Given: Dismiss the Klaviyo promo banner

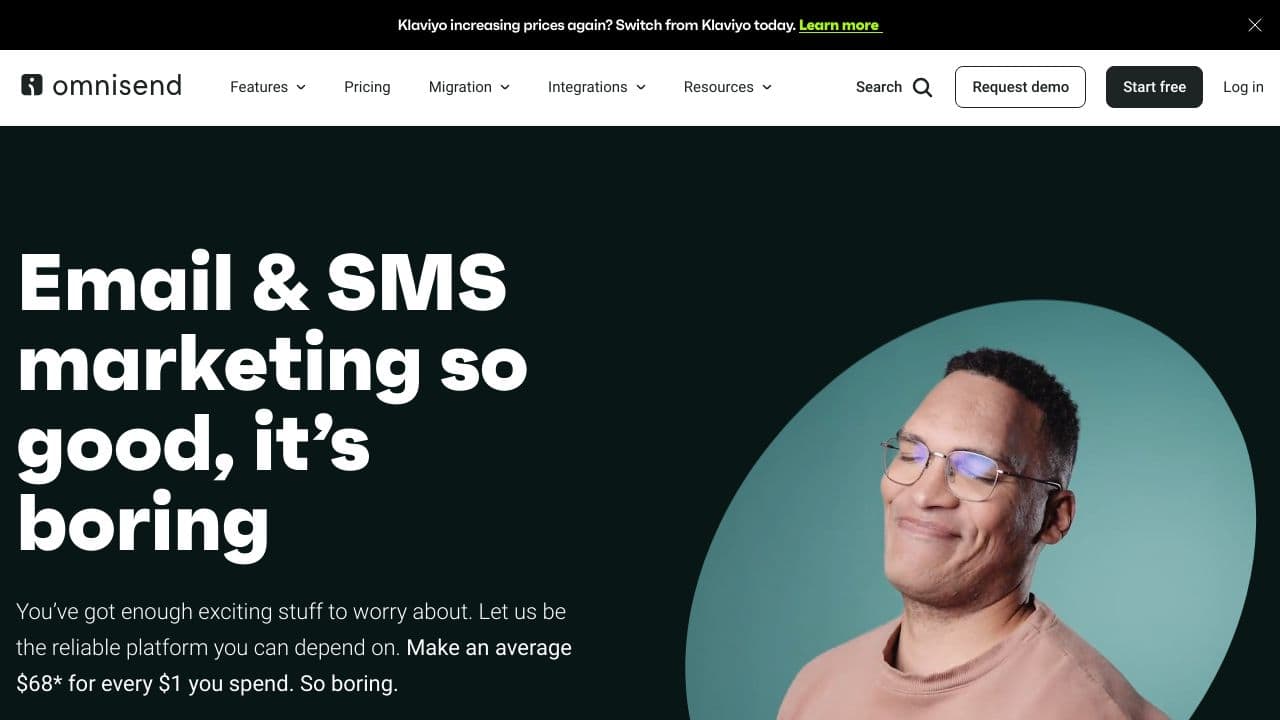Looking at the screenshot, I should click(1255, 25).
